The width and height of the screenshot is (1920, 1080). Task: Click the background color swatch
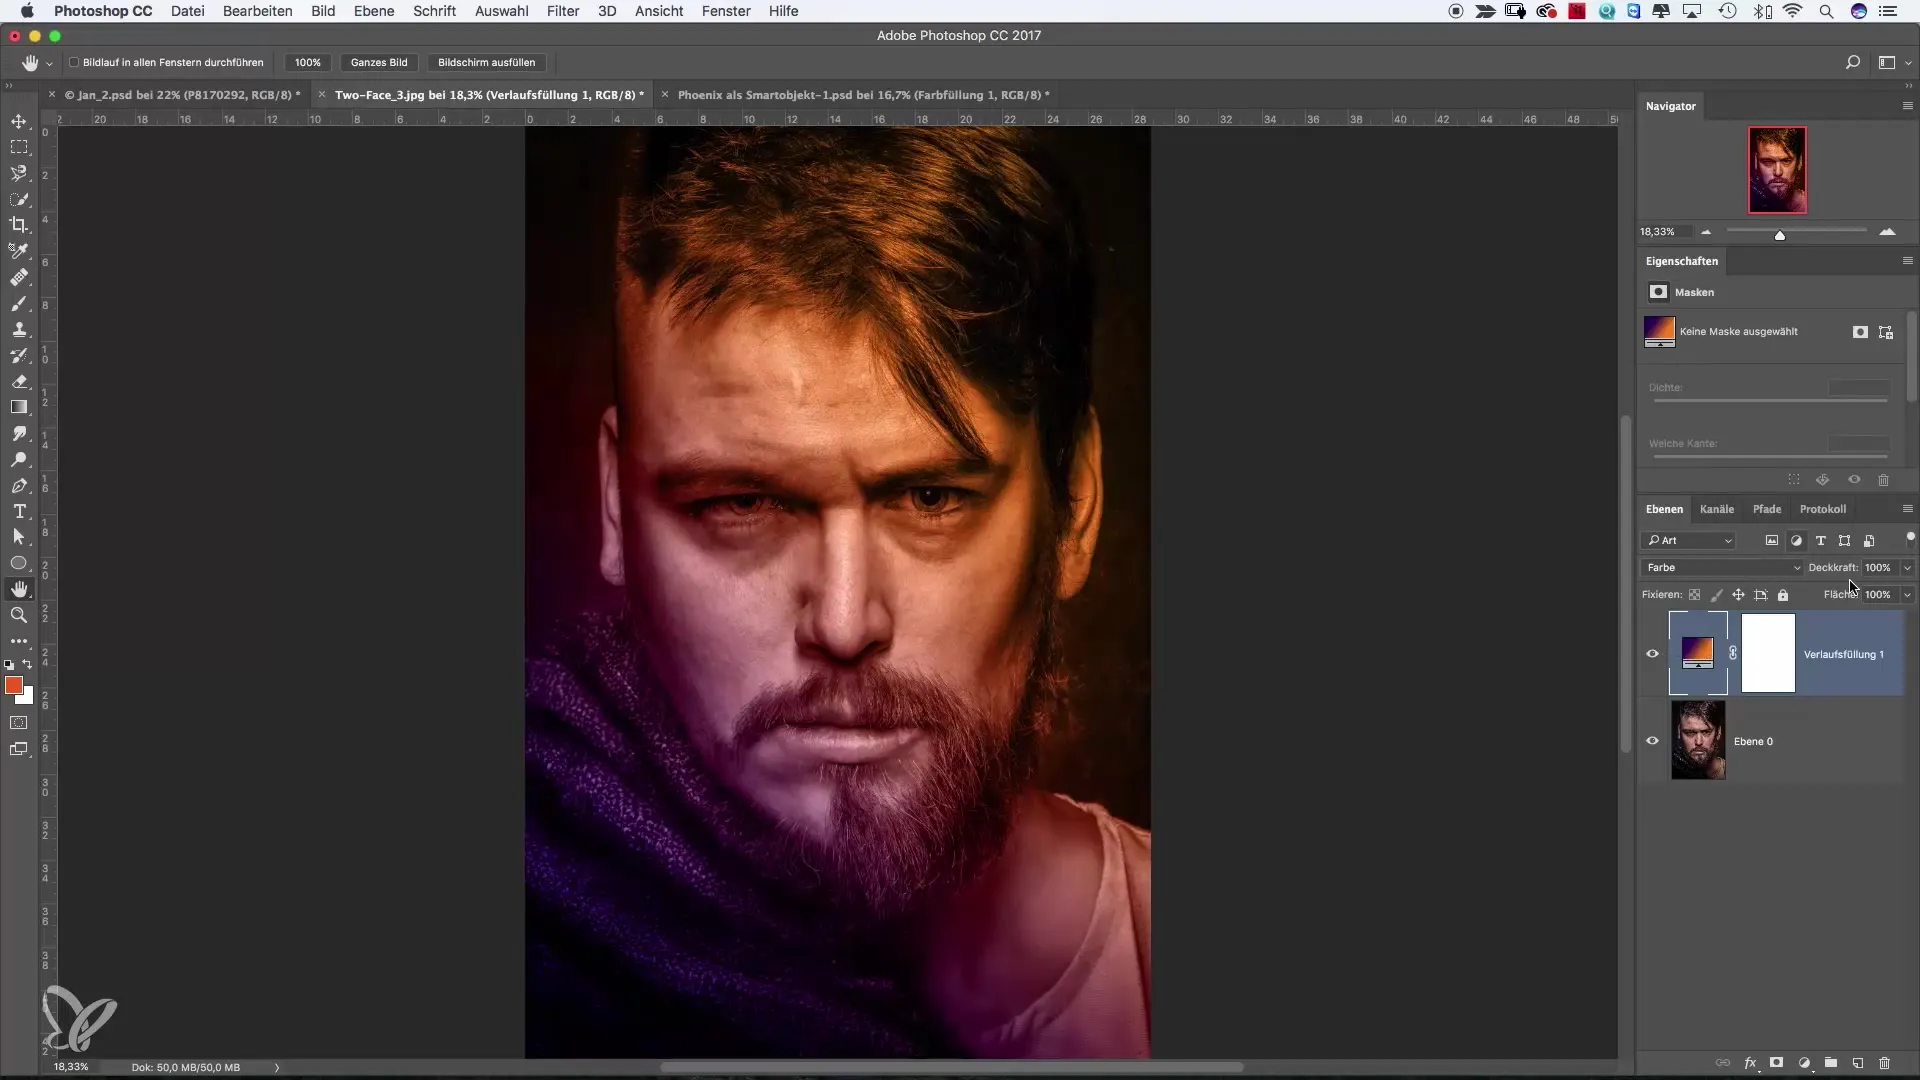(28, 698)
